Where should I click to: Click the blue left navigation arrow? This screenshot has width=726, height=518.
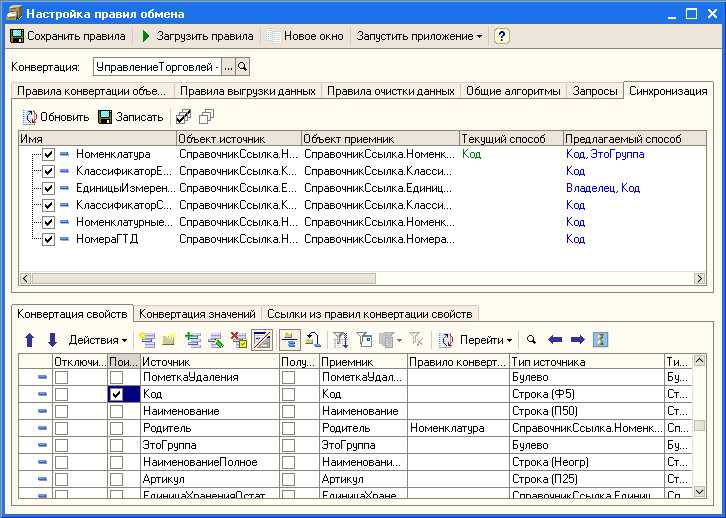(555, 340)
